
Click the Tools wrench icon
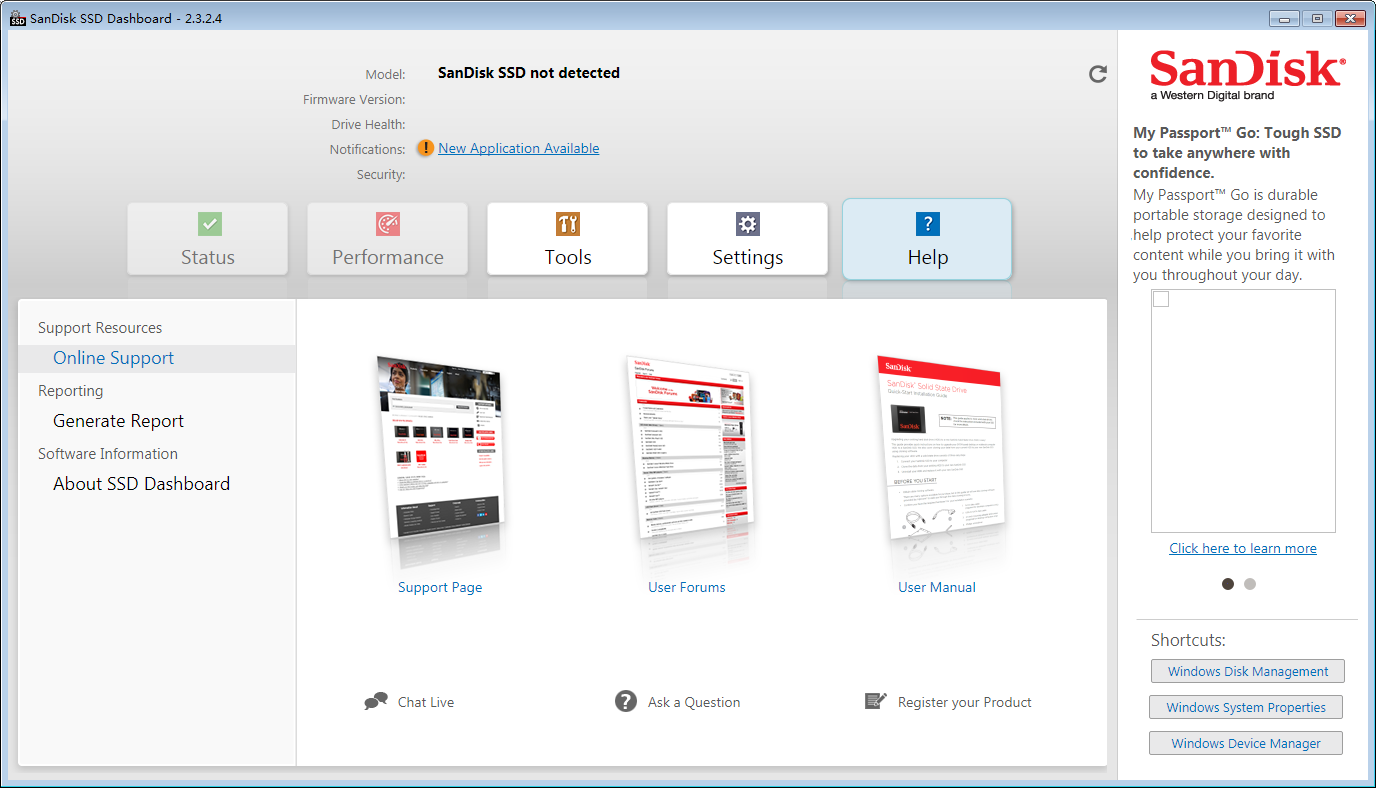[x=568, y=224]
